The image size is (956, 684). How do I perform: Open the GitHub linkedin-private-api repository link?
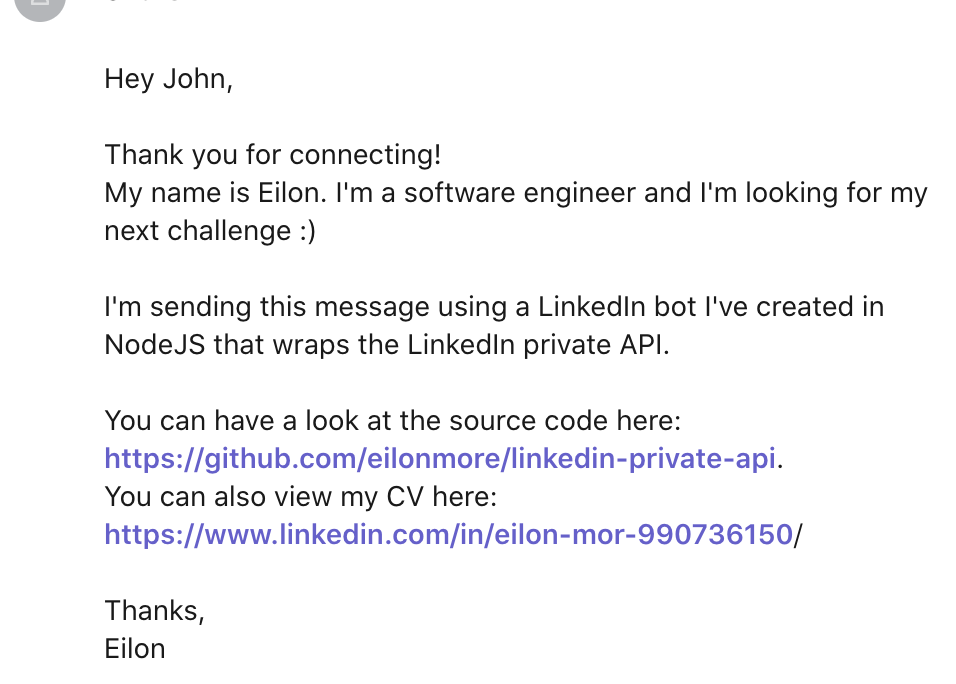click(440, 458)
